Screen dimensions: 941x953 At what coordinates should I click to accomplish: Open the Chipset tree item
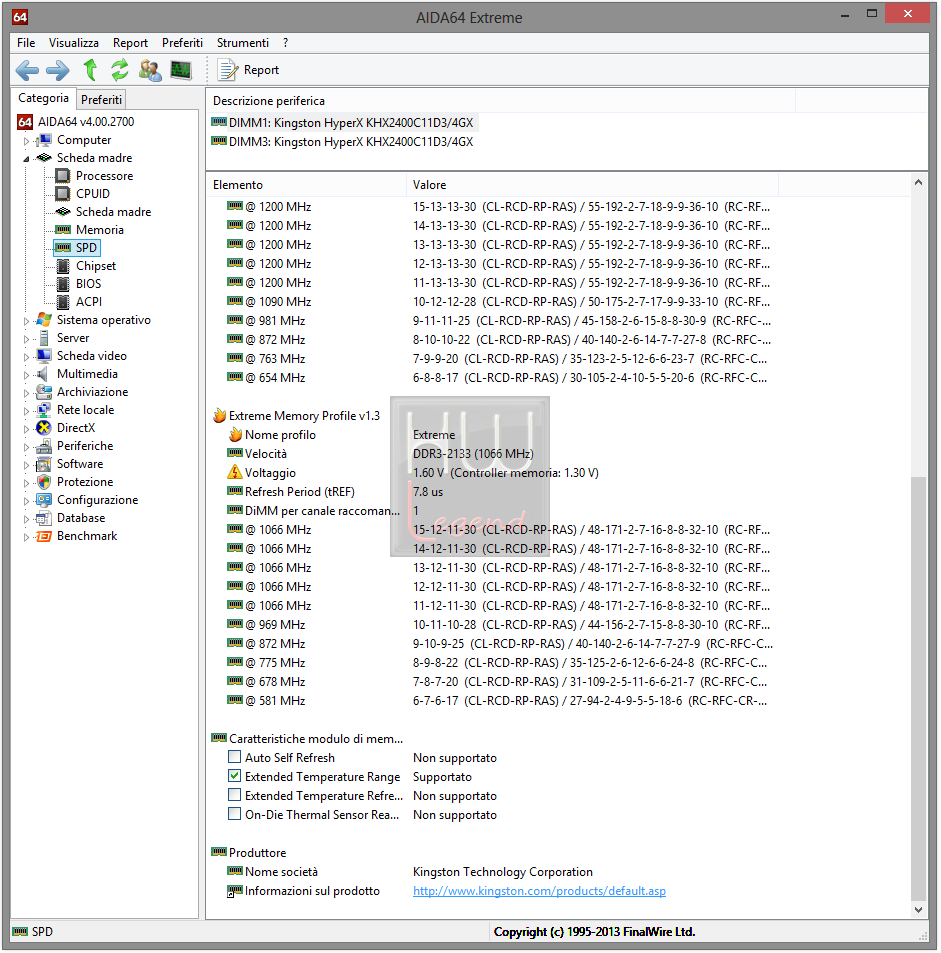(x=96, y=266)
